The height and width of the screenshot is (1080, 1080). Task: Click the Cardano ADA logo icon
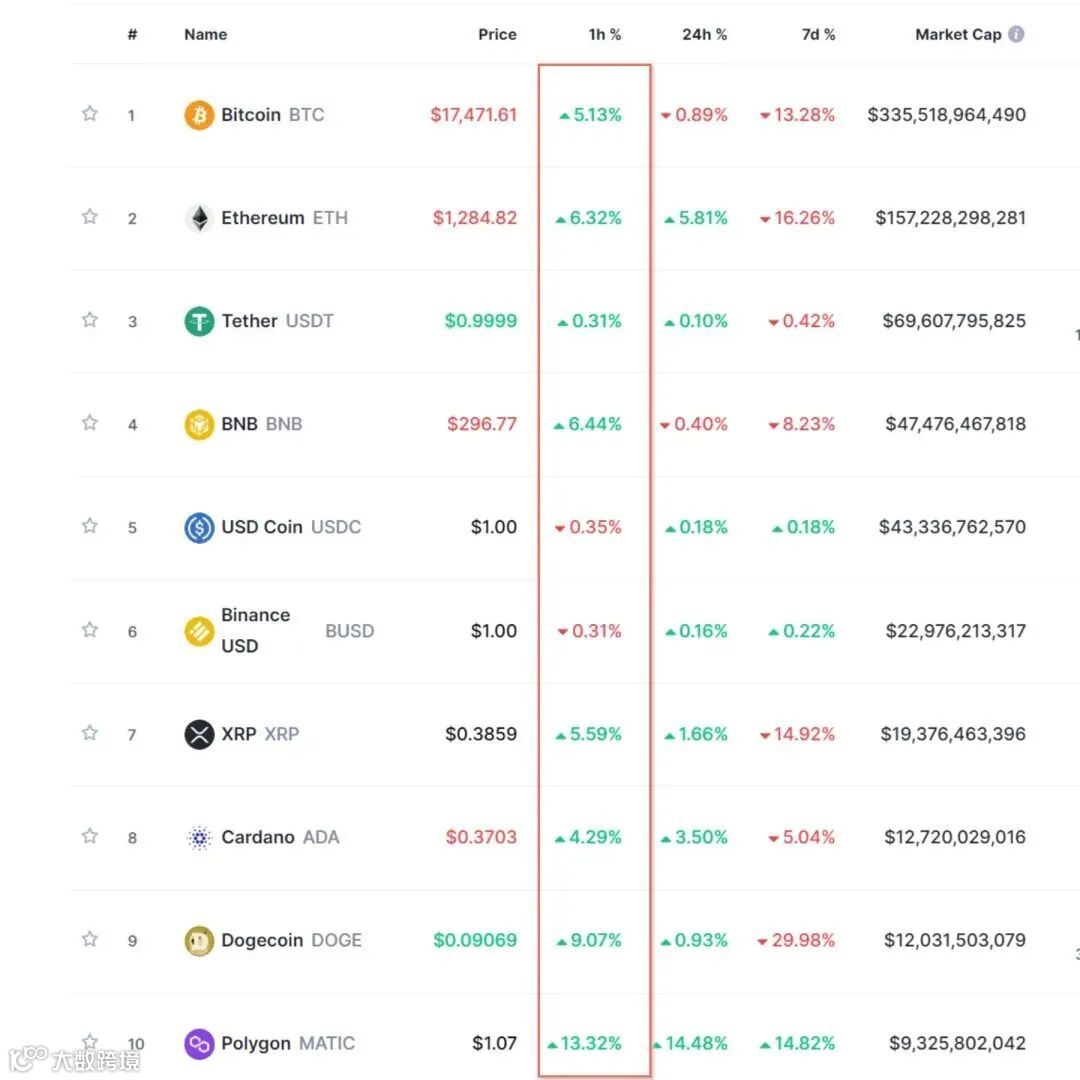(199, 837)
